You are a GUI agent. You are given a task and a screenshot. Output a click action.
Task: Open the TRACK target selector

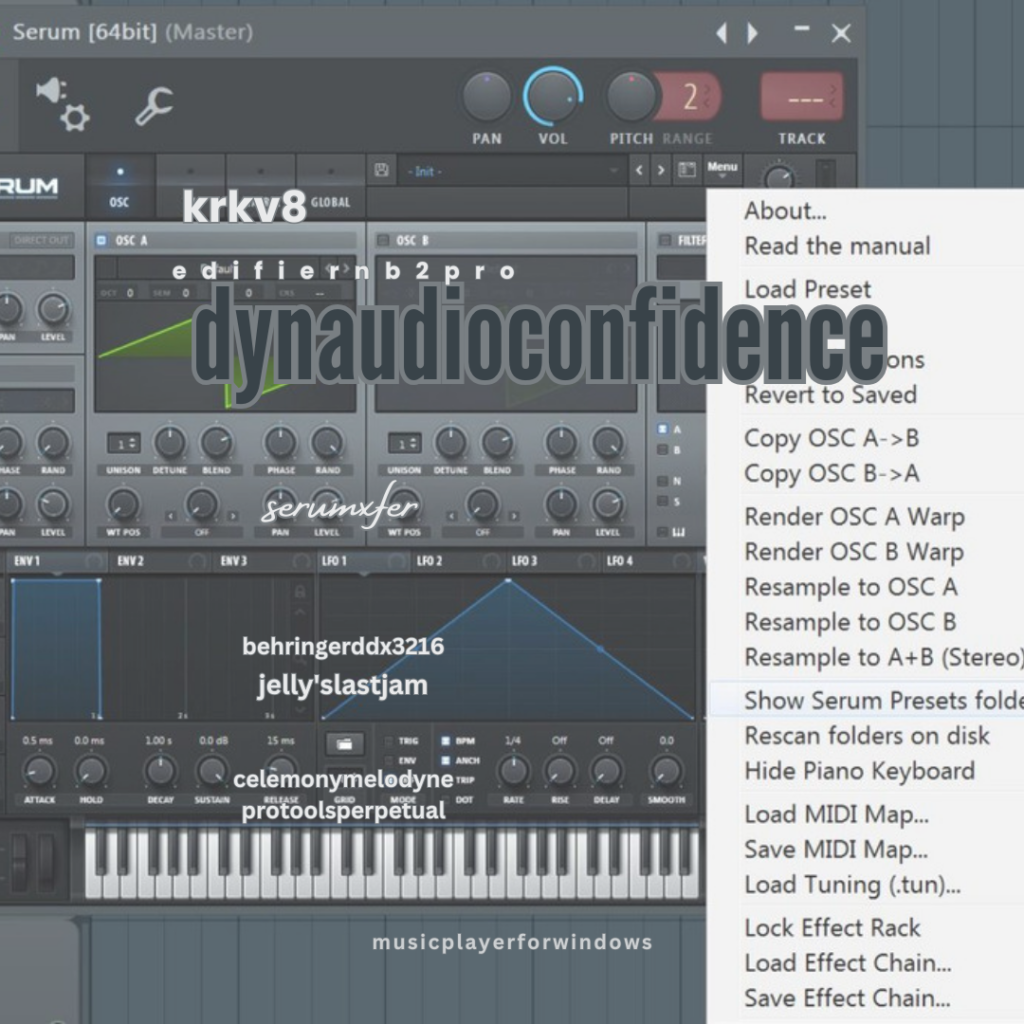pyautogui.click(x=802, y=97)
